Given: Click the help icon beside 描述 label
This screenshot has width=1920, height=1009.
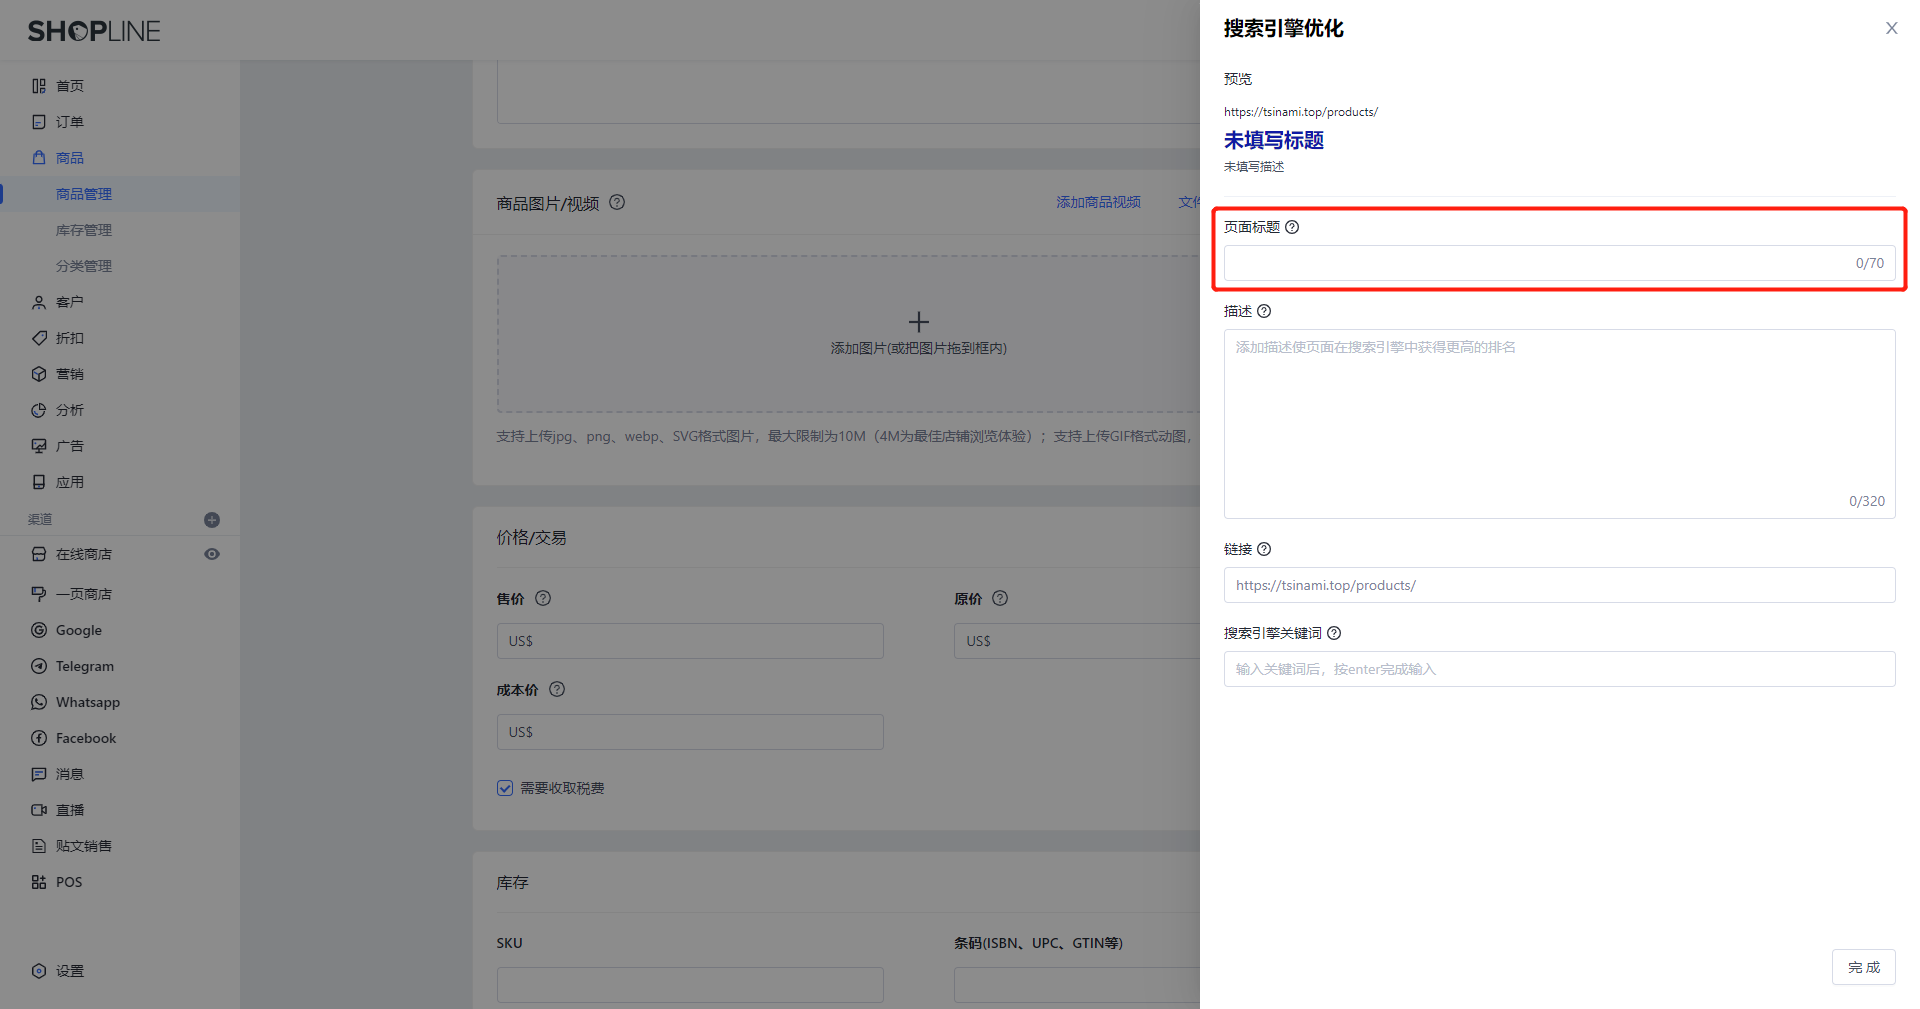Looking at the screenshot, I should [1264, 311].
